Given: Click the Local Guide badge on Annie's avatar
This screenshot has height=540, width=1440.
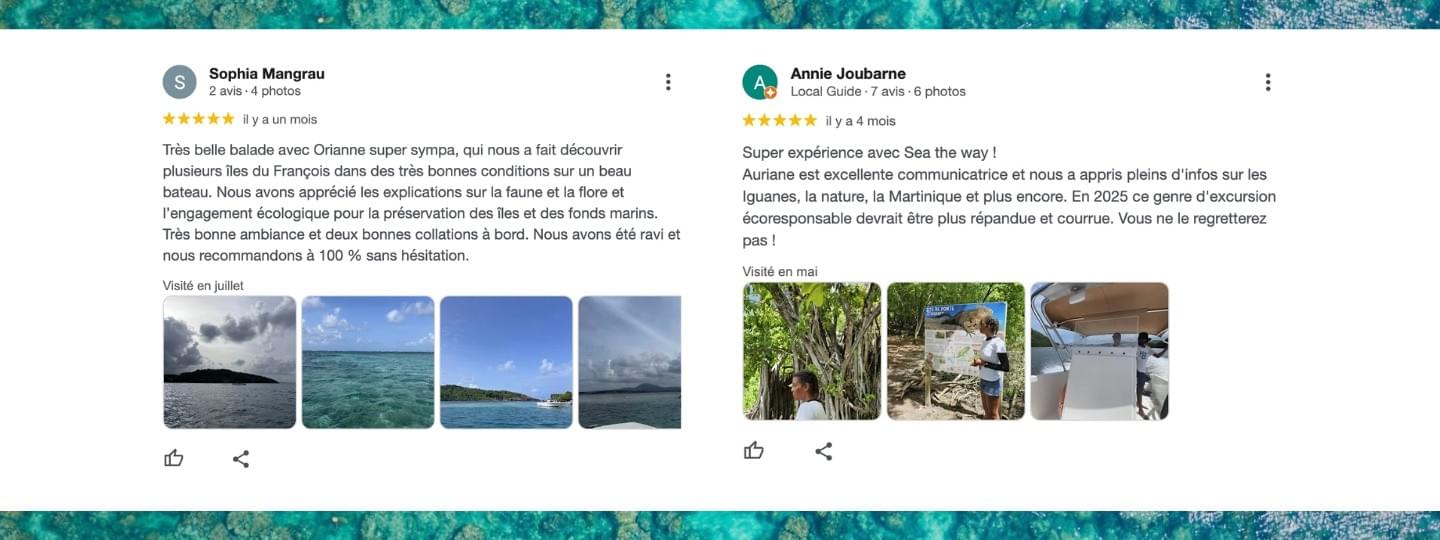Looking at the screenshot, I should coord(771,93).
